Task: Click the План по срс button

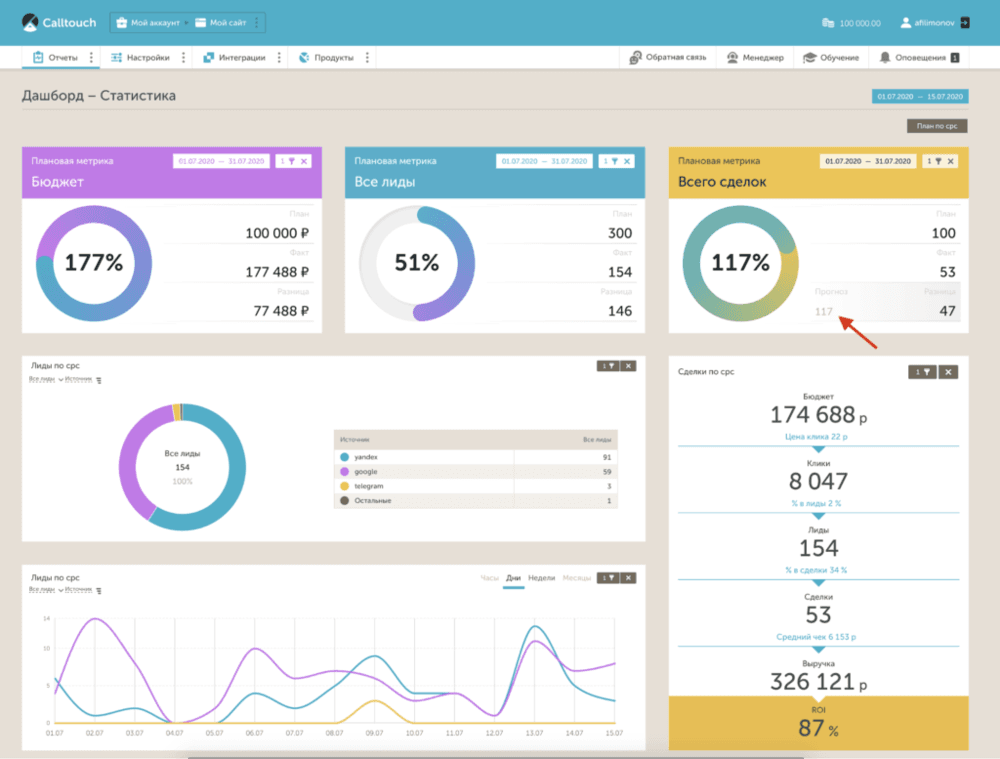Action: click(937, 126)
